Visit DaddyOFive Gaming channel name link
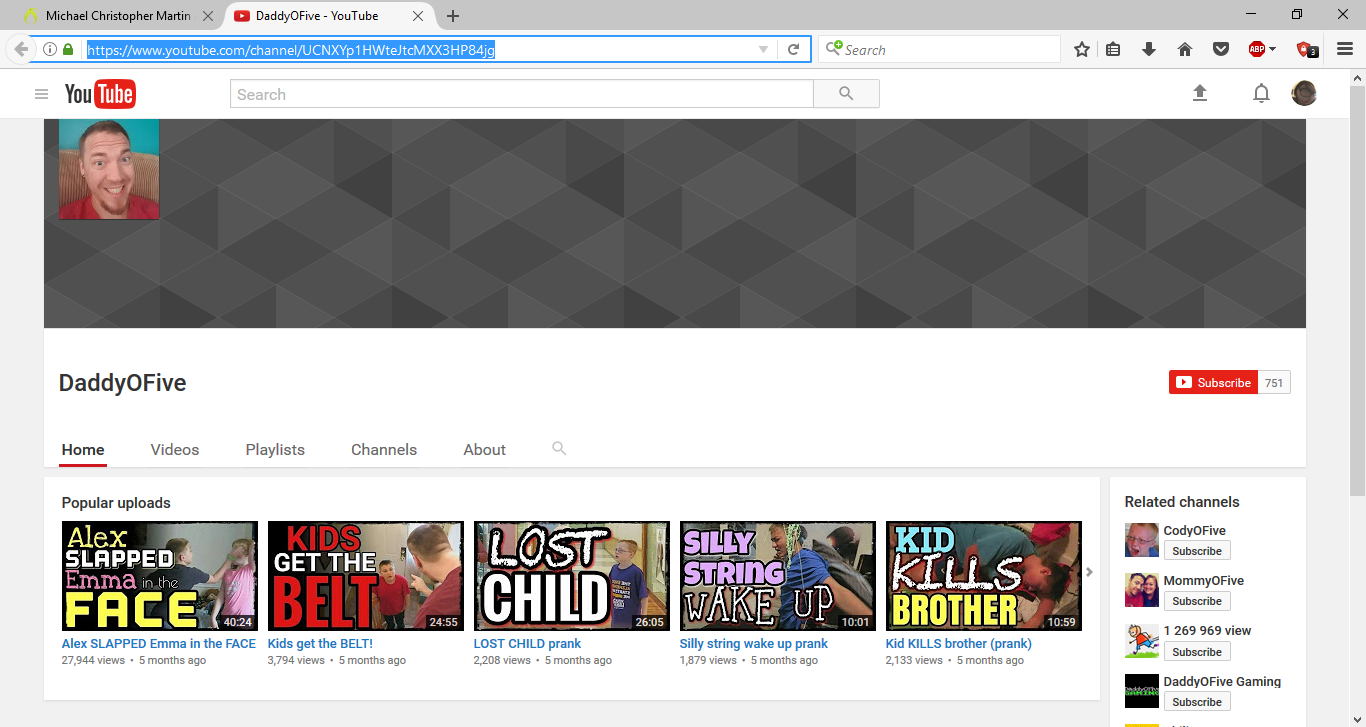1366x727 pixels. (x=1222, y=681)
